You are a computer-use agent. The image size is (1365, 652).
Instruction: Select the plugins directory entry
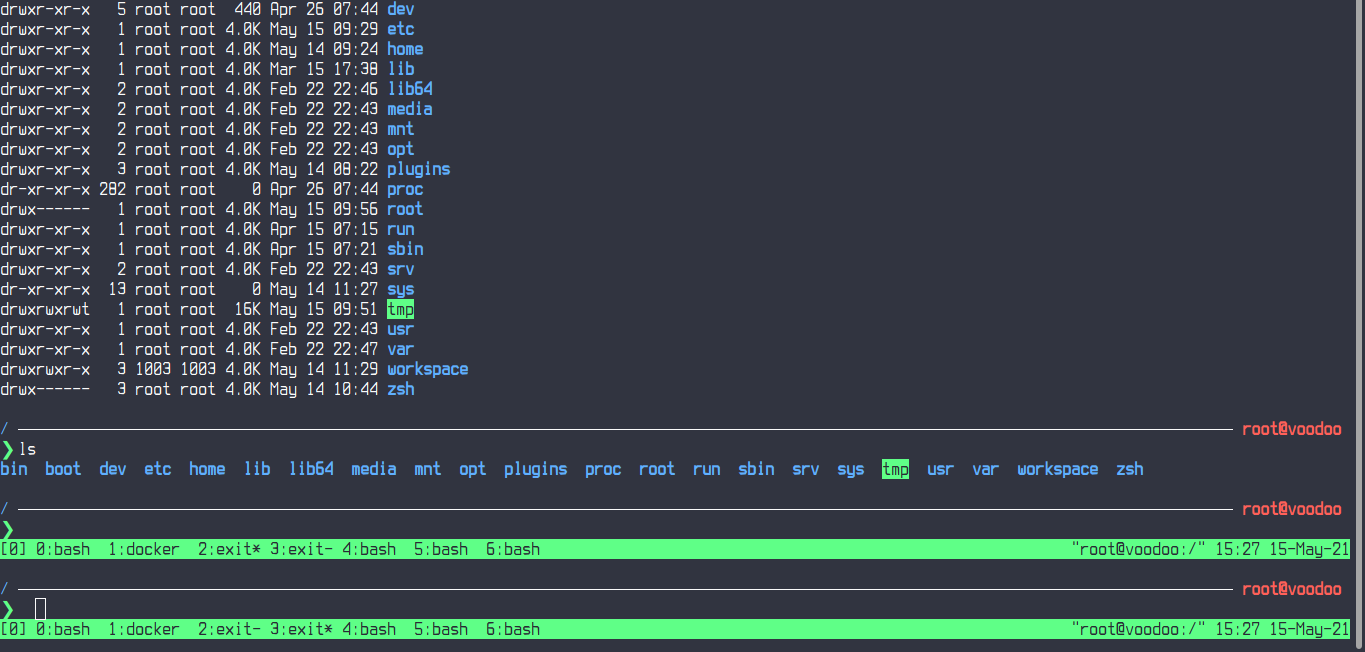click(535, 468)
